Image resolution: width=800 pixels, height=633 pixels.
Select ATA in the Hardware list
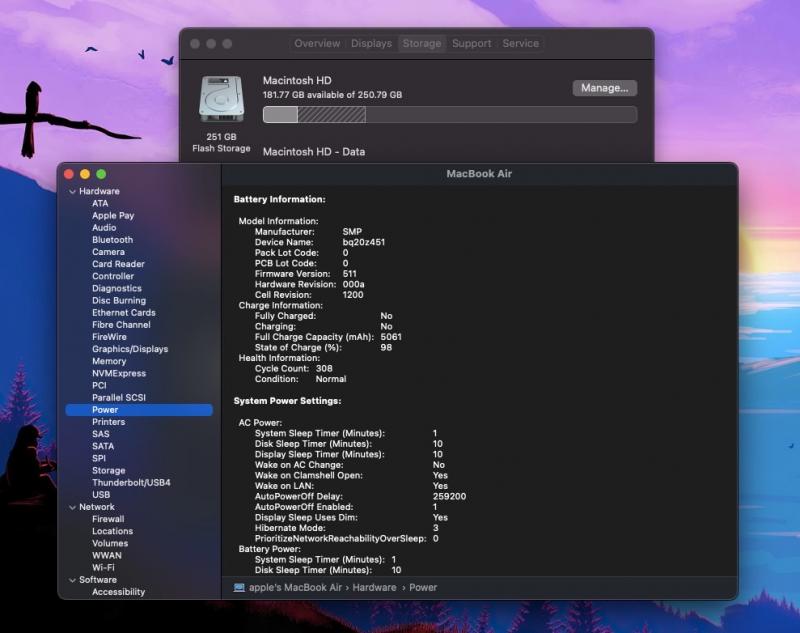(x=100, y=204)
